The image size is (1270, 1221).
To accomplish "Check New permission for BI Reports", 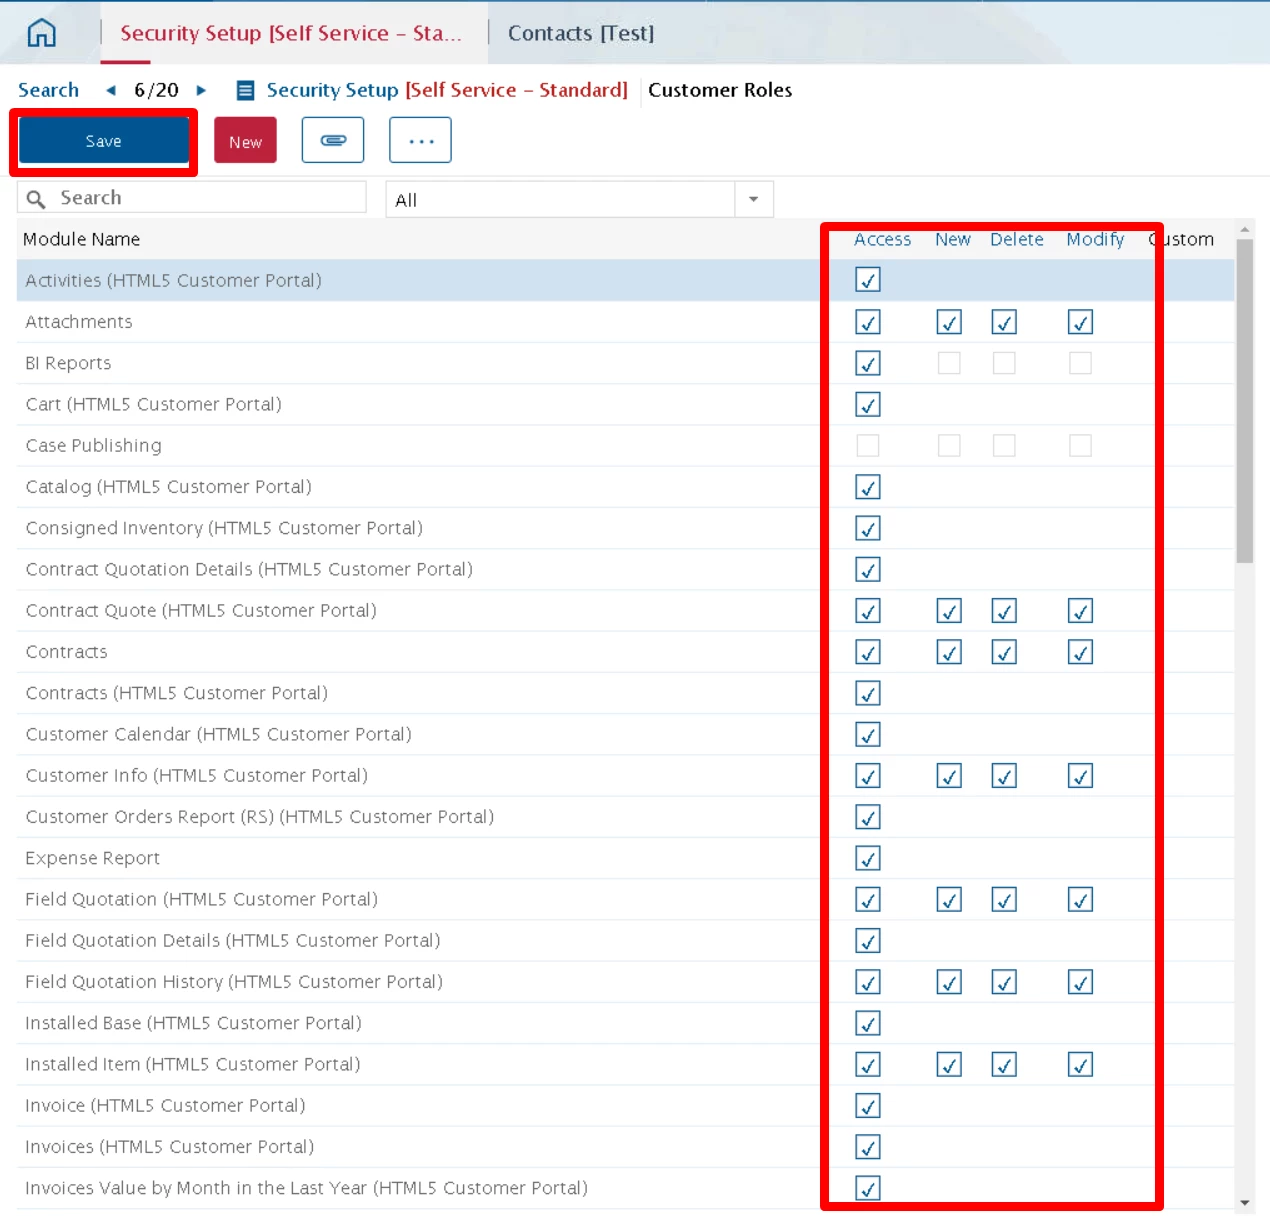I will (x=948, y=363).
